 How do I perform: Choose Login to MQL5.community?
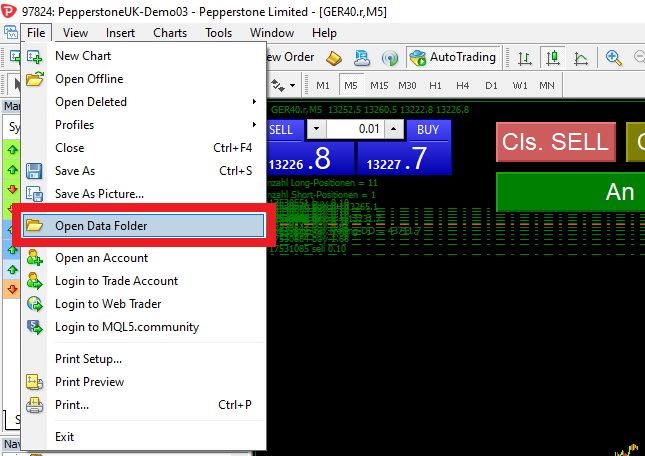[x=143, y=327]
